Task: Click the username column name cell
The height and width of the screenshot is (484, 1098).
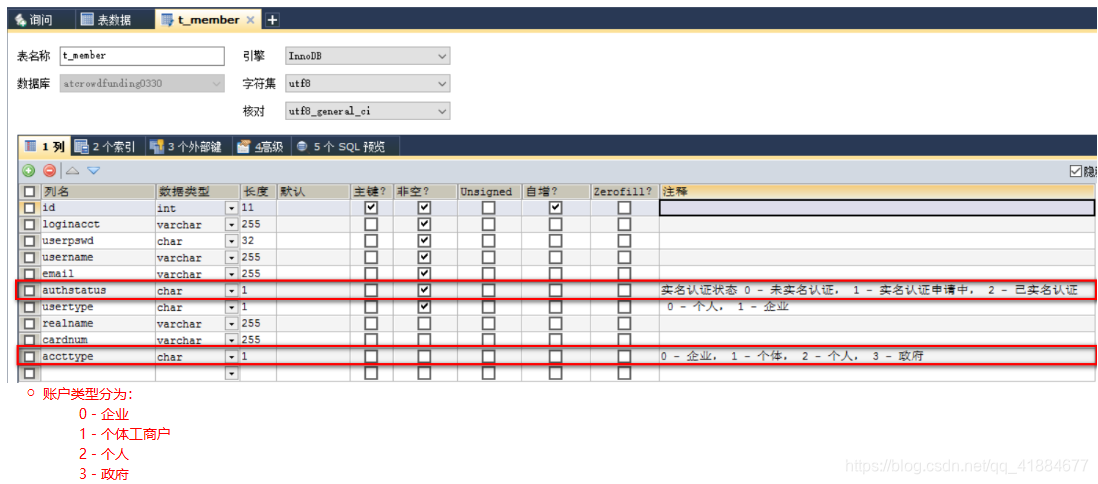Action: [97, 257]
